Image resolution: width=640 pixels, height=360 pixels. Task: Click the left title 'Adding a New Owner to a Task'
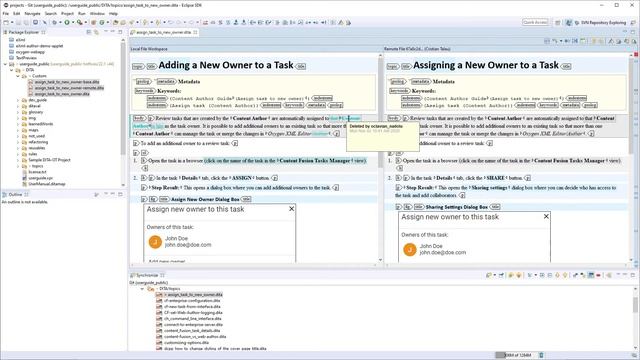226,65
